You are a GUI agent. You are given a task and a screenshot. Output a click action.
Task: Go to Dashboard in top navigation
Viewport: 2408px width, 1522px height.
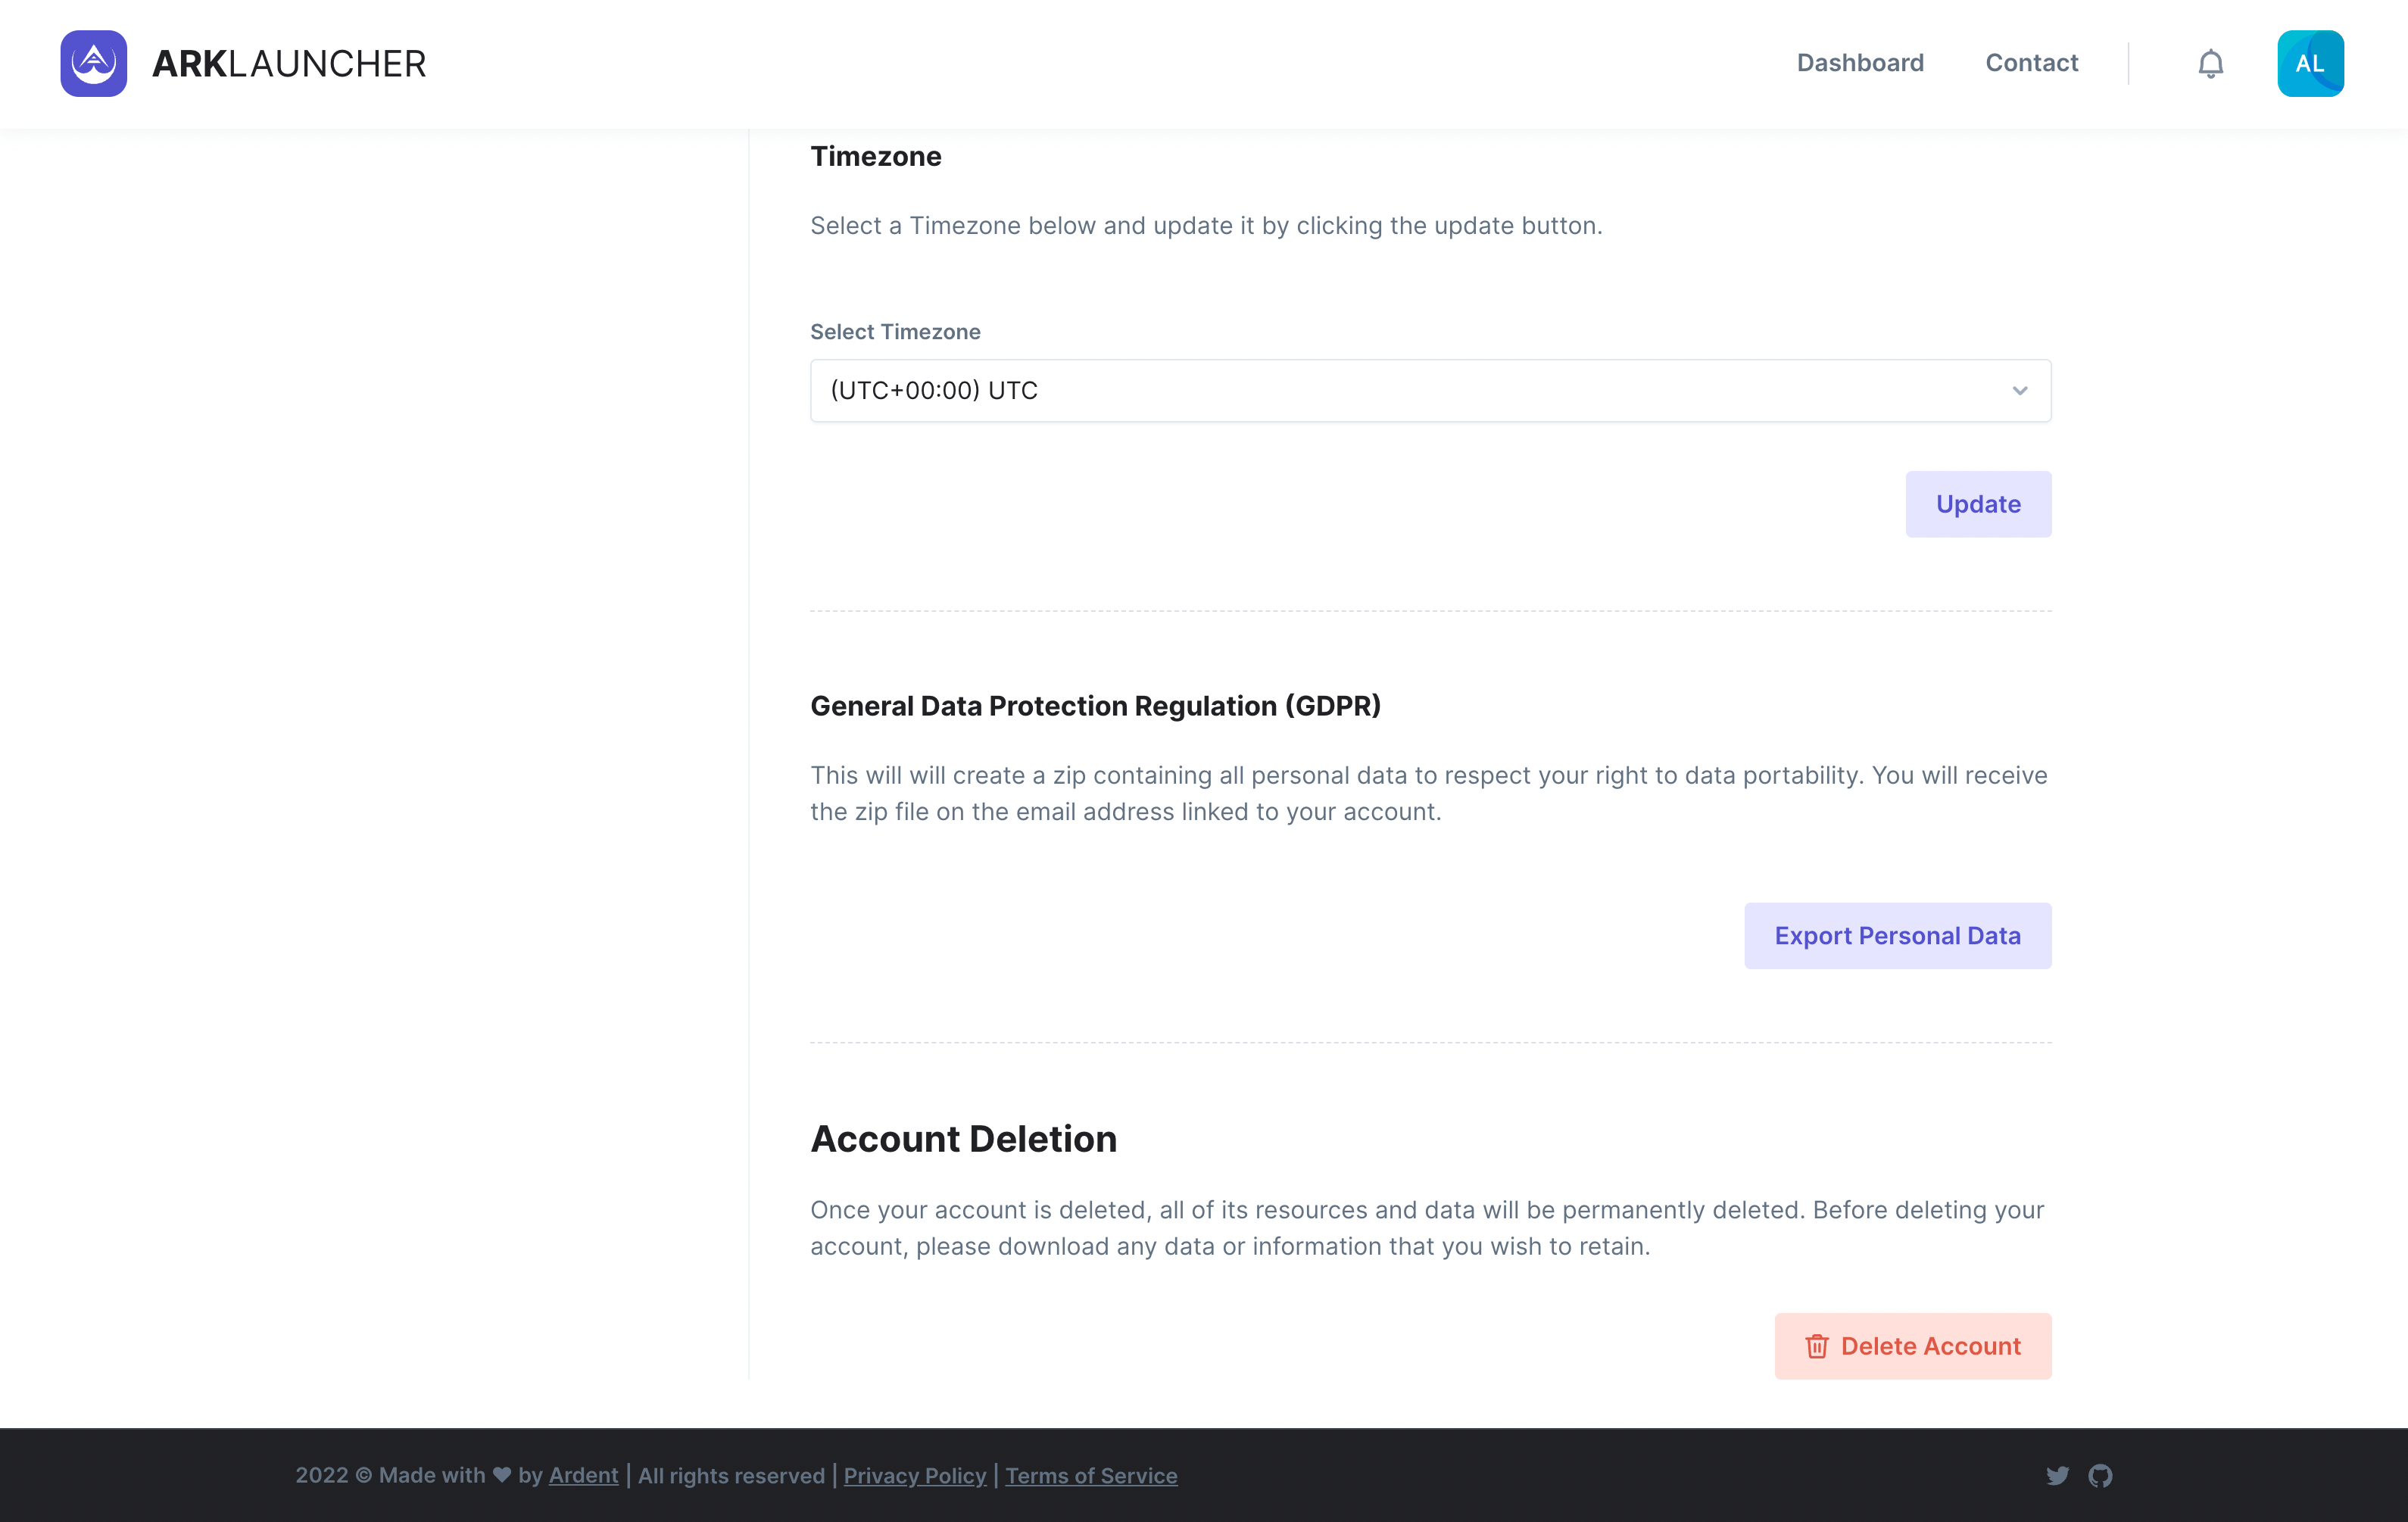coord(1859,63)
